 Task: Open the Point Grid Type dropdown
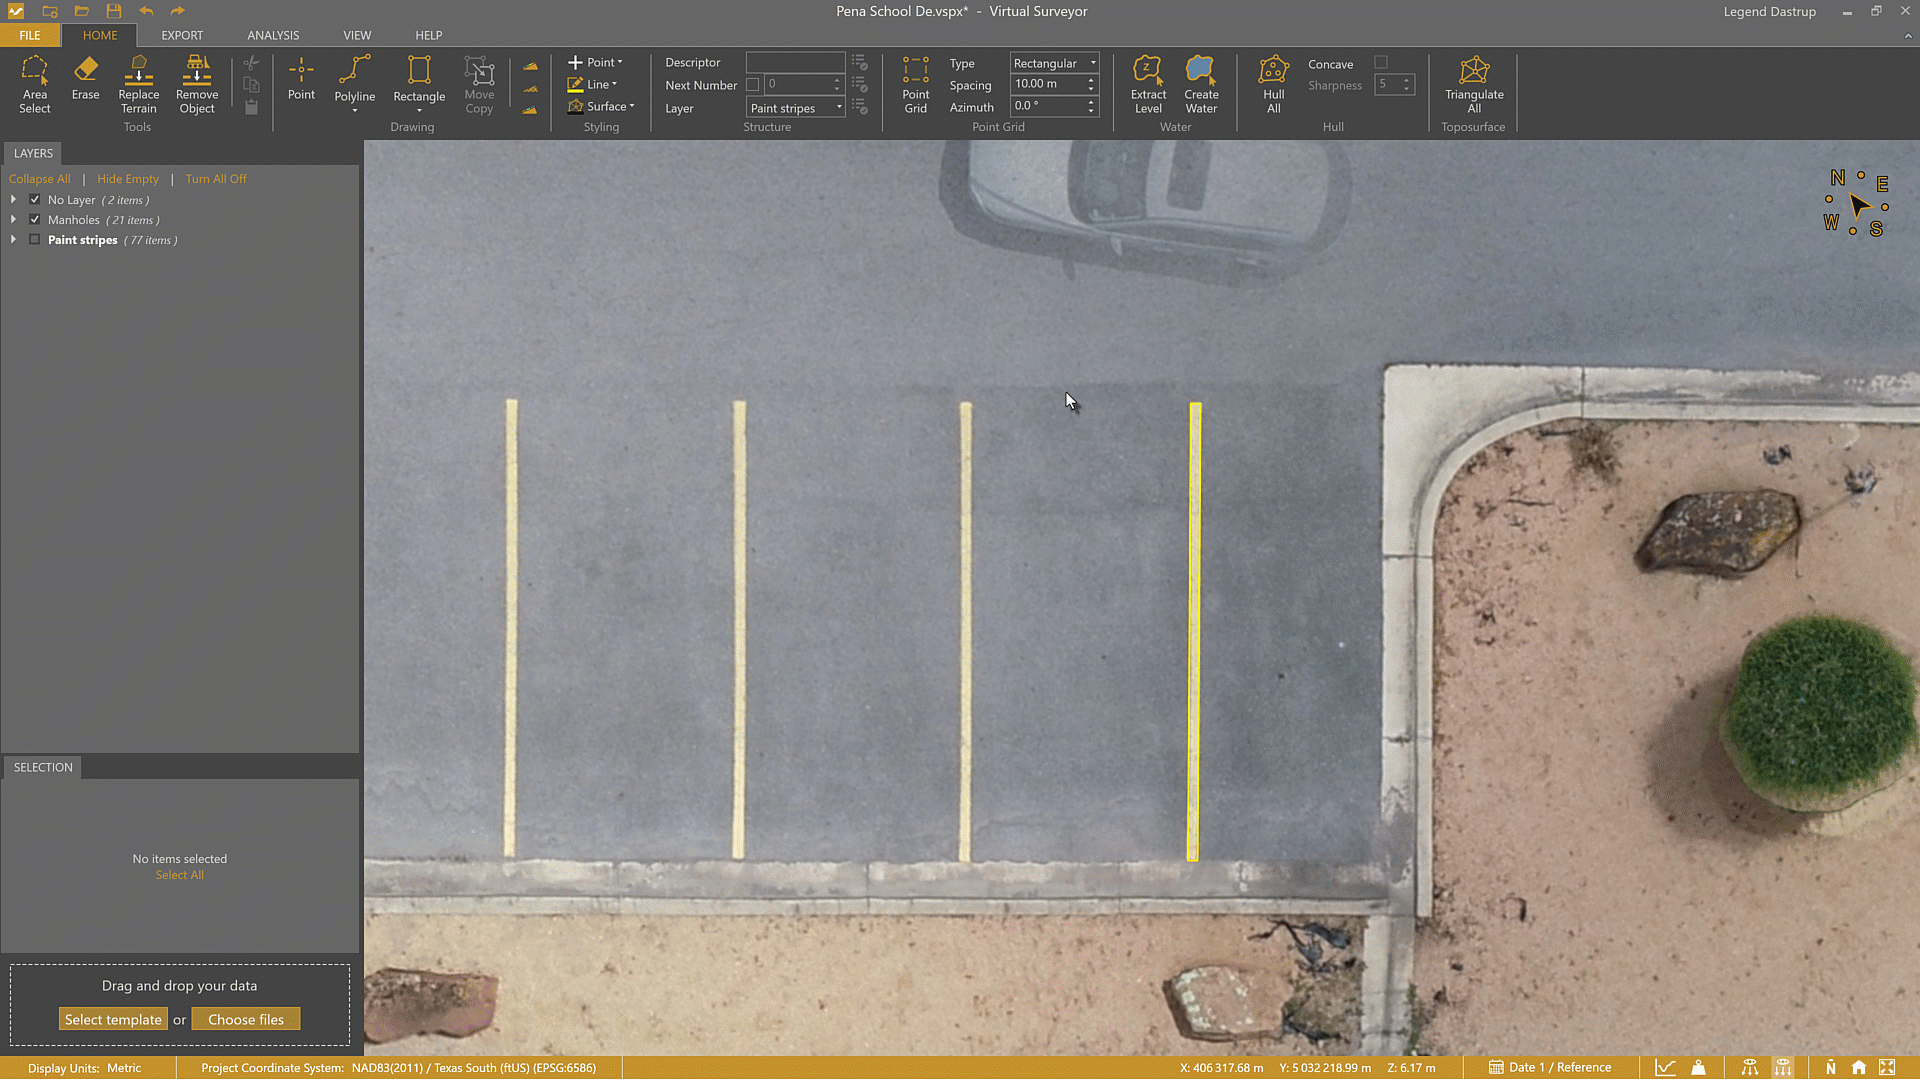point(1092,62)
